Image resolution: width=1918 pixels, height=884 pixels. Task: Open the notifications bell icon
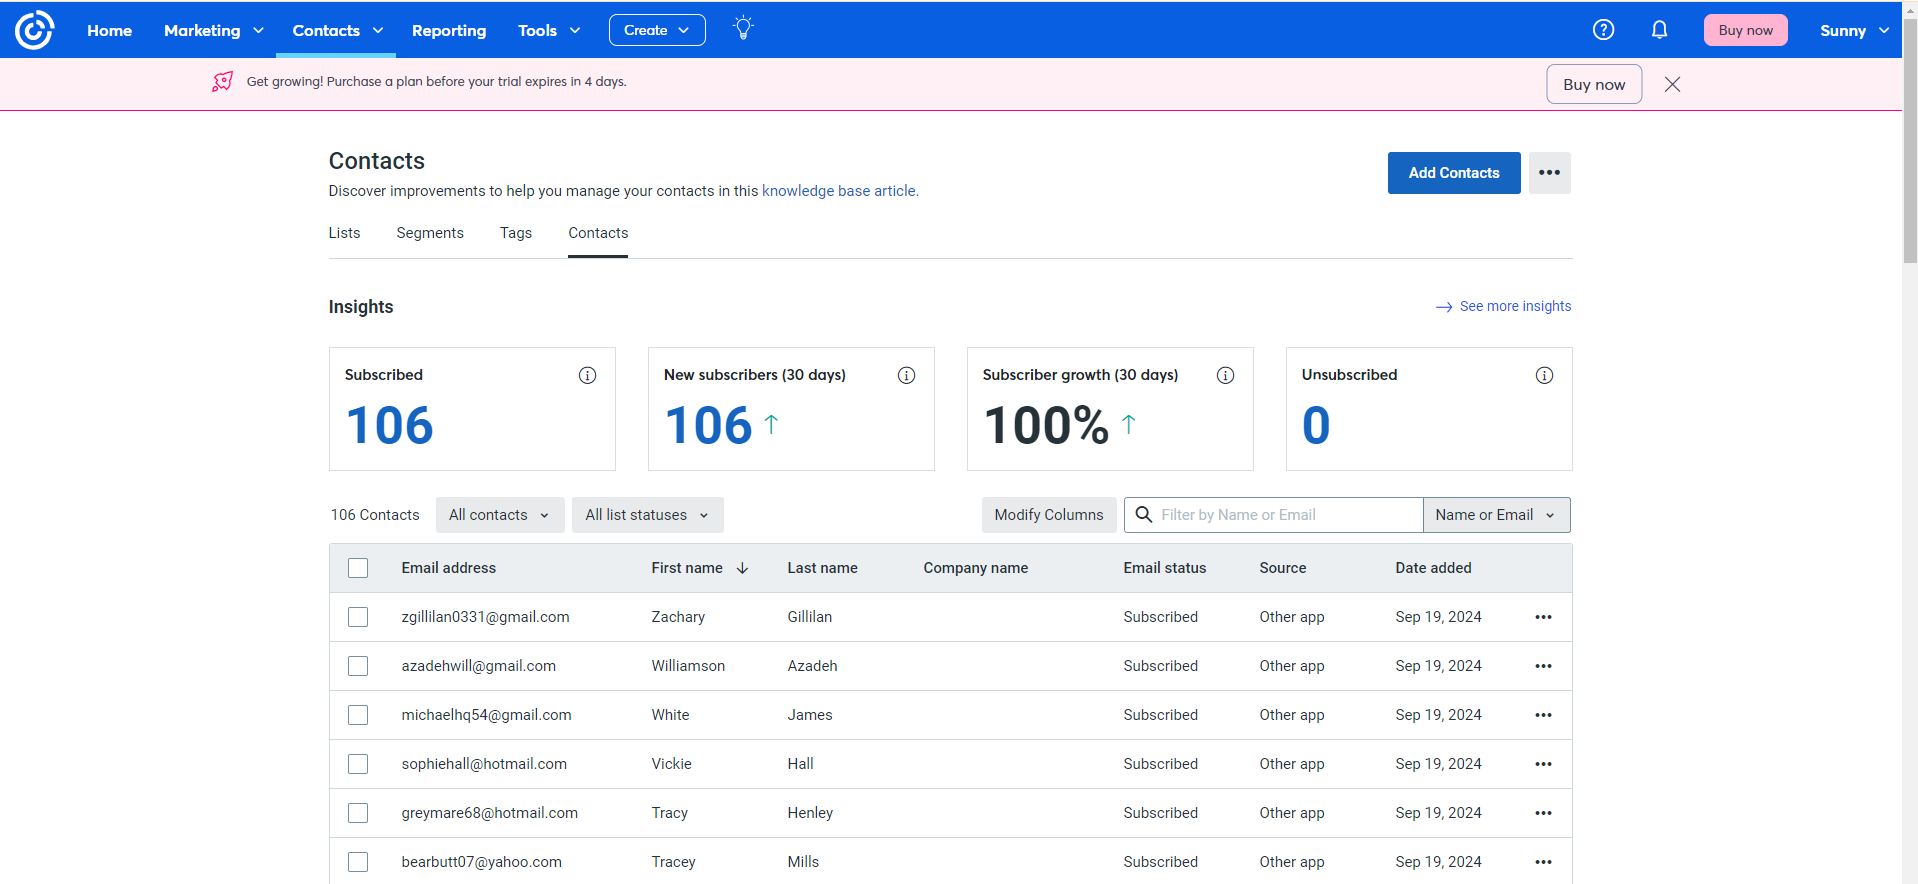pyautogui.click(x=1659, y=30)
